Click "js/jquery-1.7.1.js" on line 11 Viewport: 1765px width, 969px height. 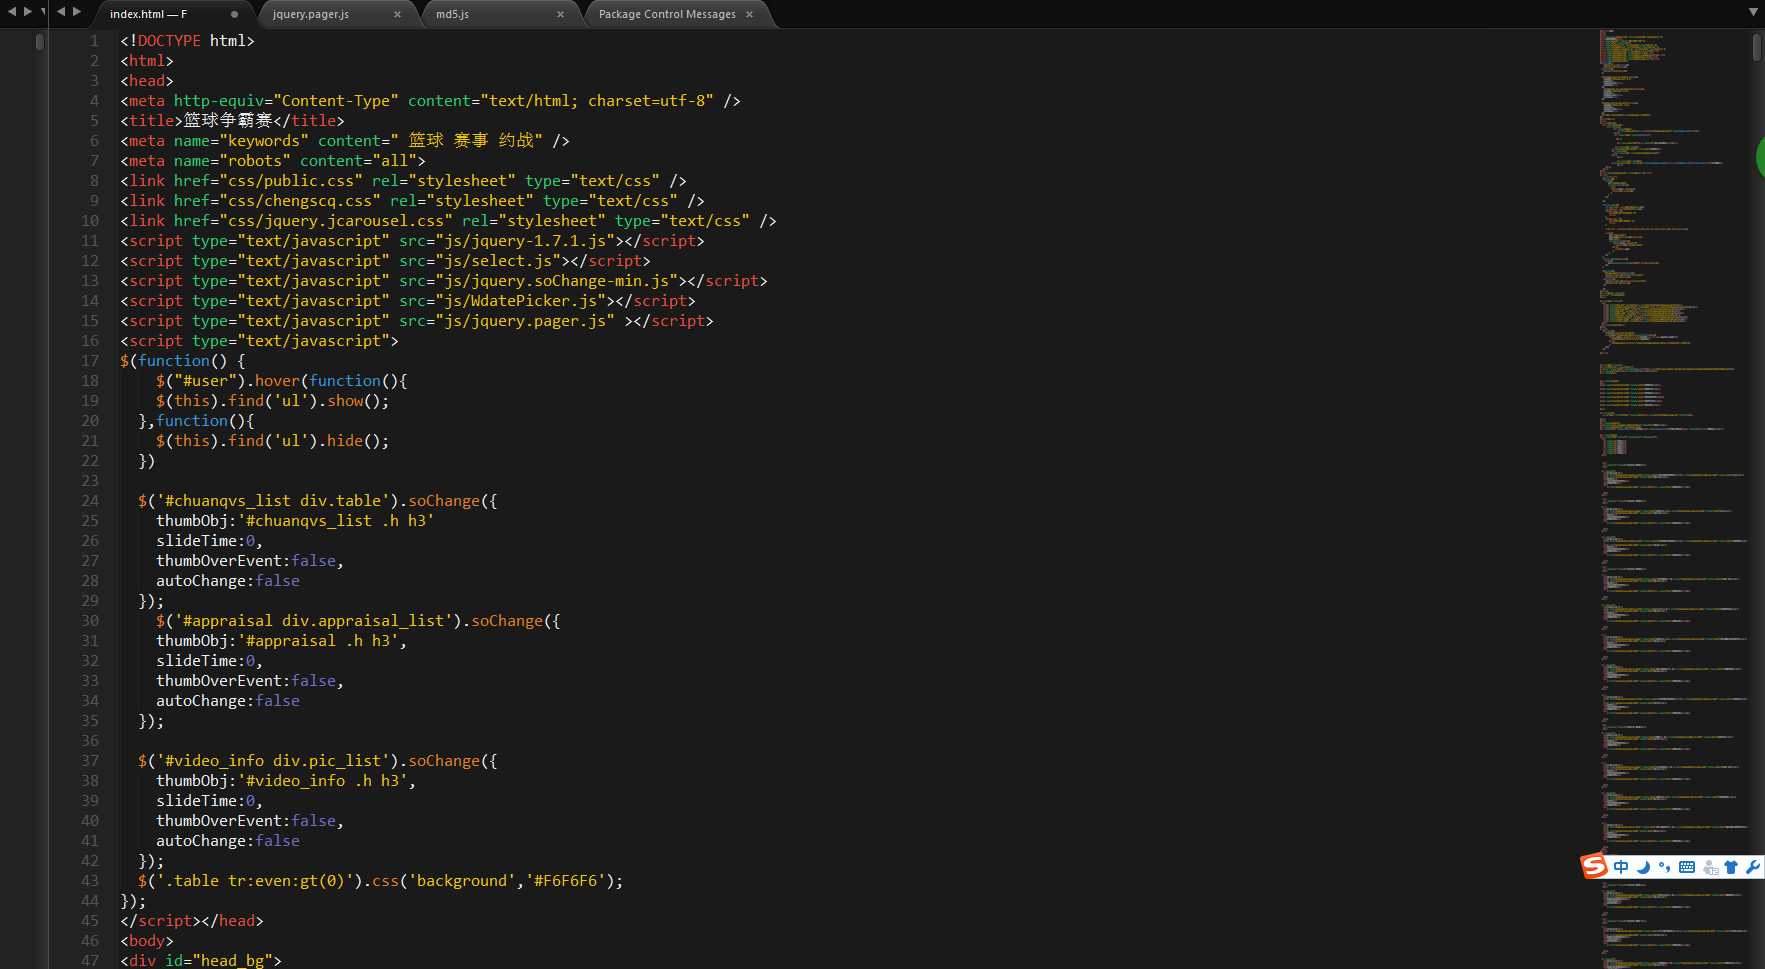point(525,241)
